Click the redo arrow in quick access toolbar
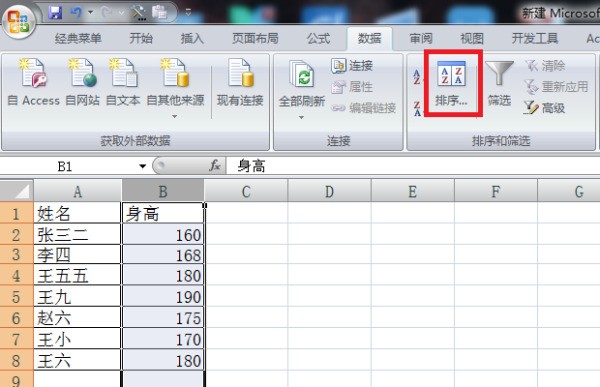Viewport: 600px width, 387px height. [x=106, y=13]
